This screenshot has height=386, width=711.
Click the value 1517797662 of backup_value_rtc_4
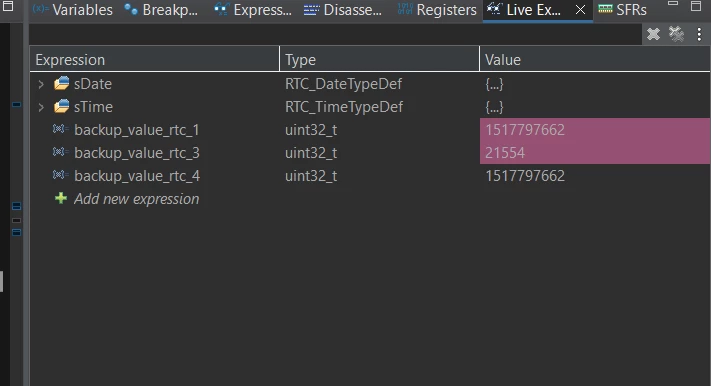coord(525,176)
